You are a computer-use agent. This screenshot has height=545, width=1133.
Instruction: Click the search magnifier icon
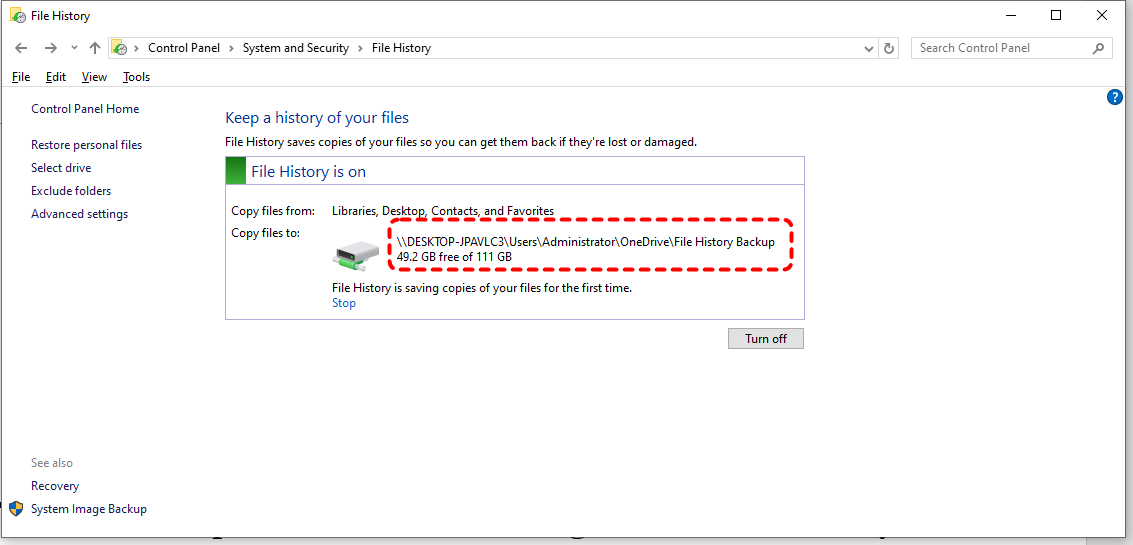click(x=1098, y=48)
